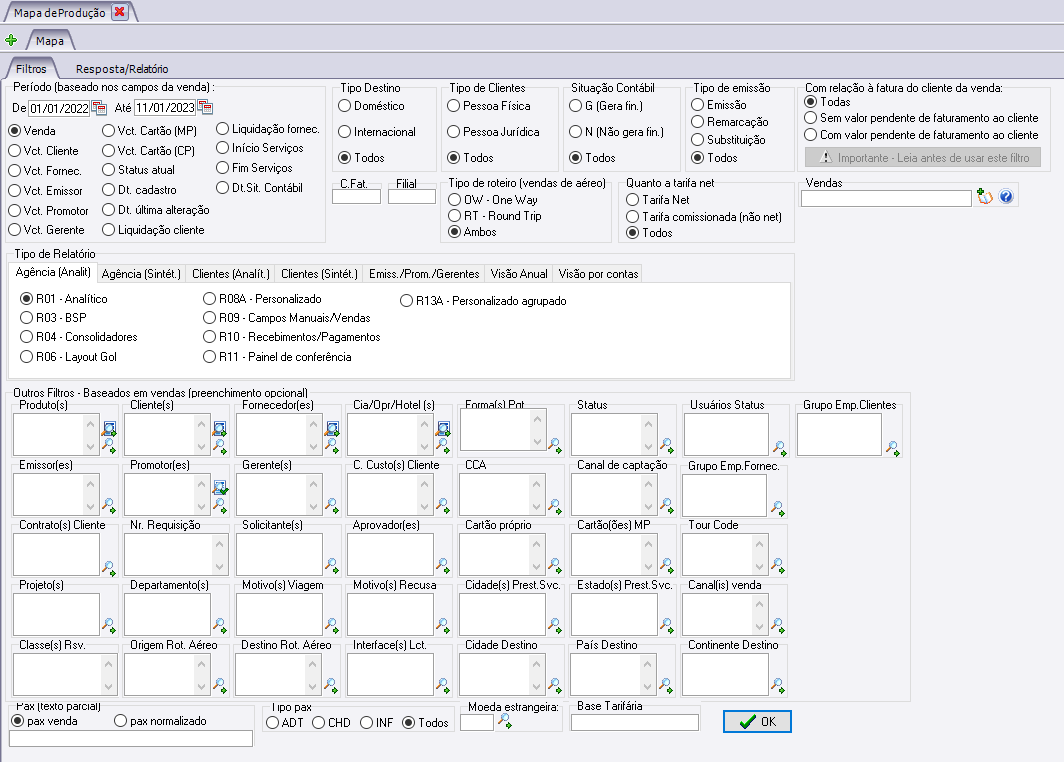
Task: Open the Emiss./Prom./Gerentes tab
Action: pyautogui.click(x=424, y=273)
